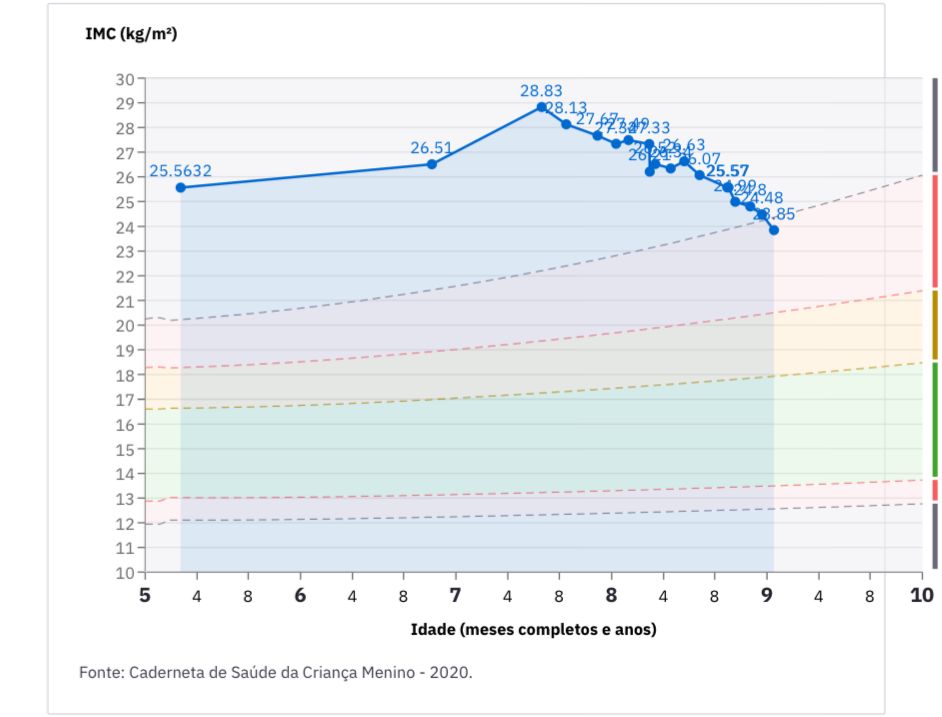Click the first data point labeled 25.5632
The image size is (942, 717).
pos(181,187)
